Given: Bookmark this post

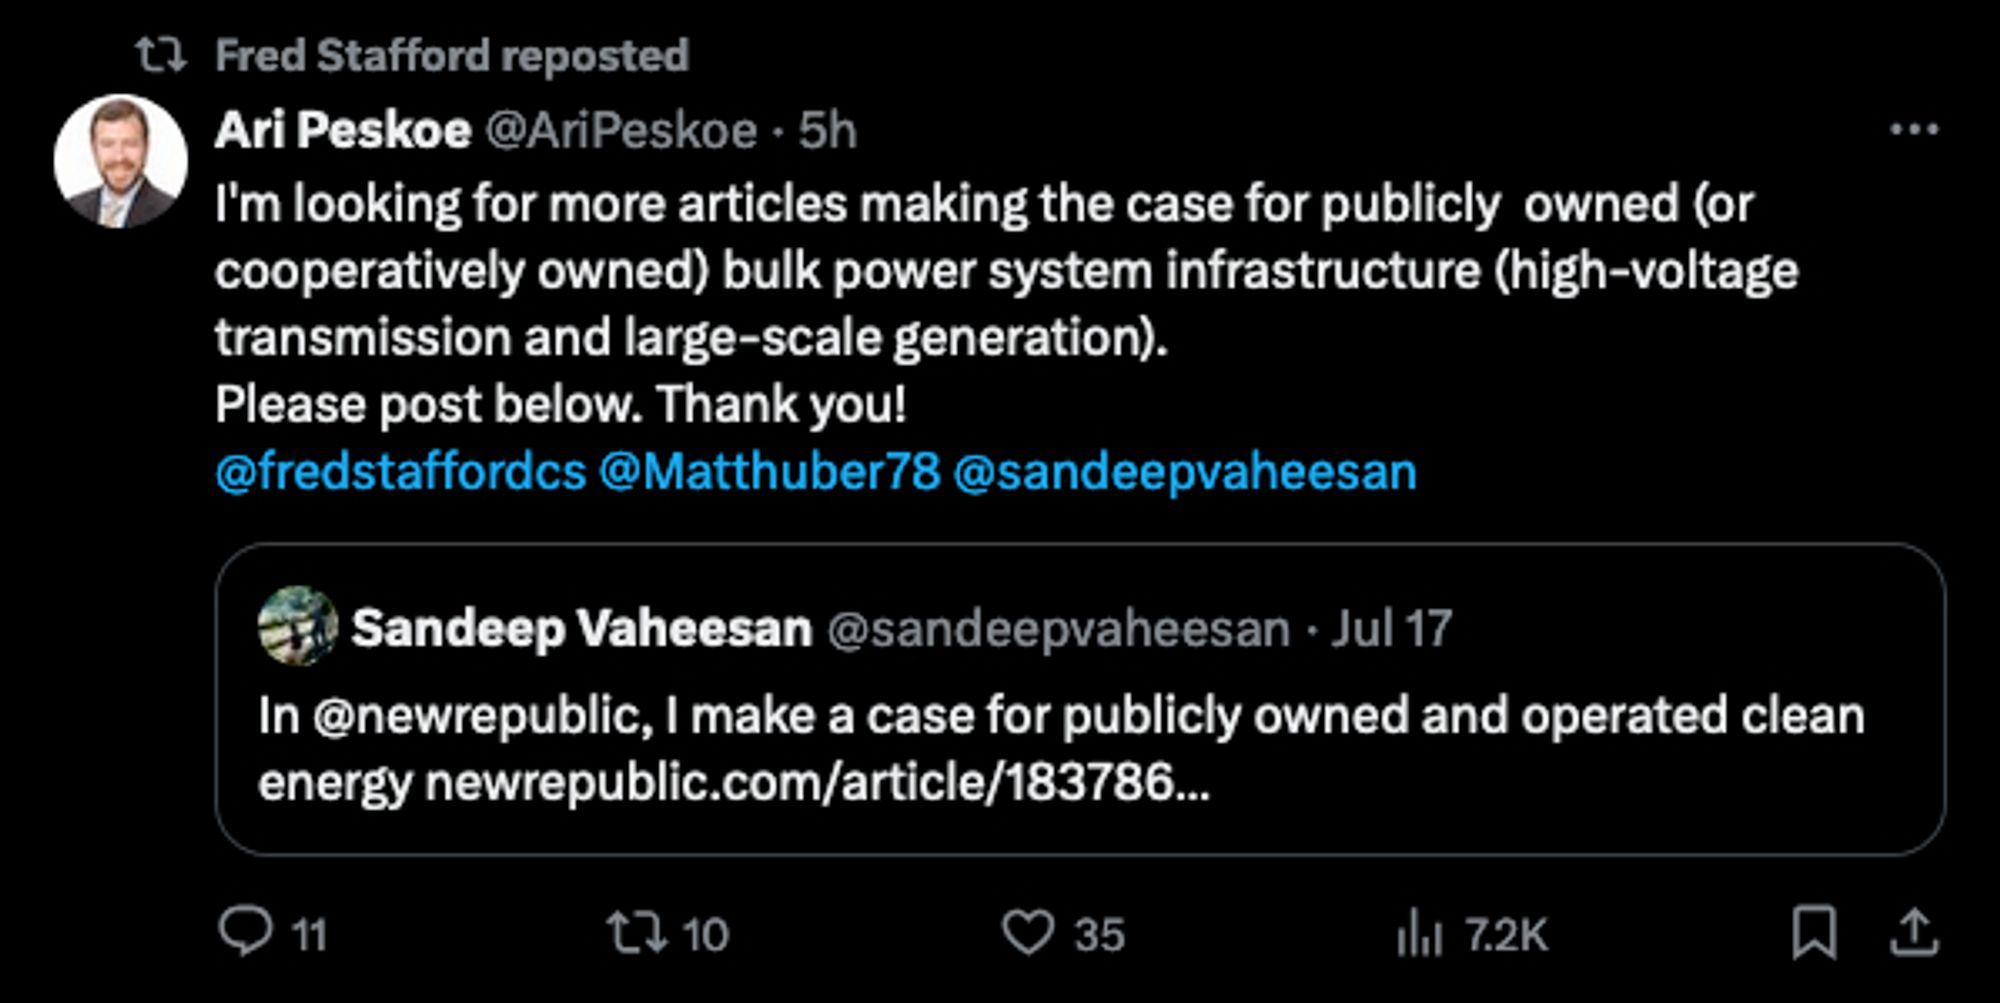Looking at the screenshot, I should click(1813, 932).
